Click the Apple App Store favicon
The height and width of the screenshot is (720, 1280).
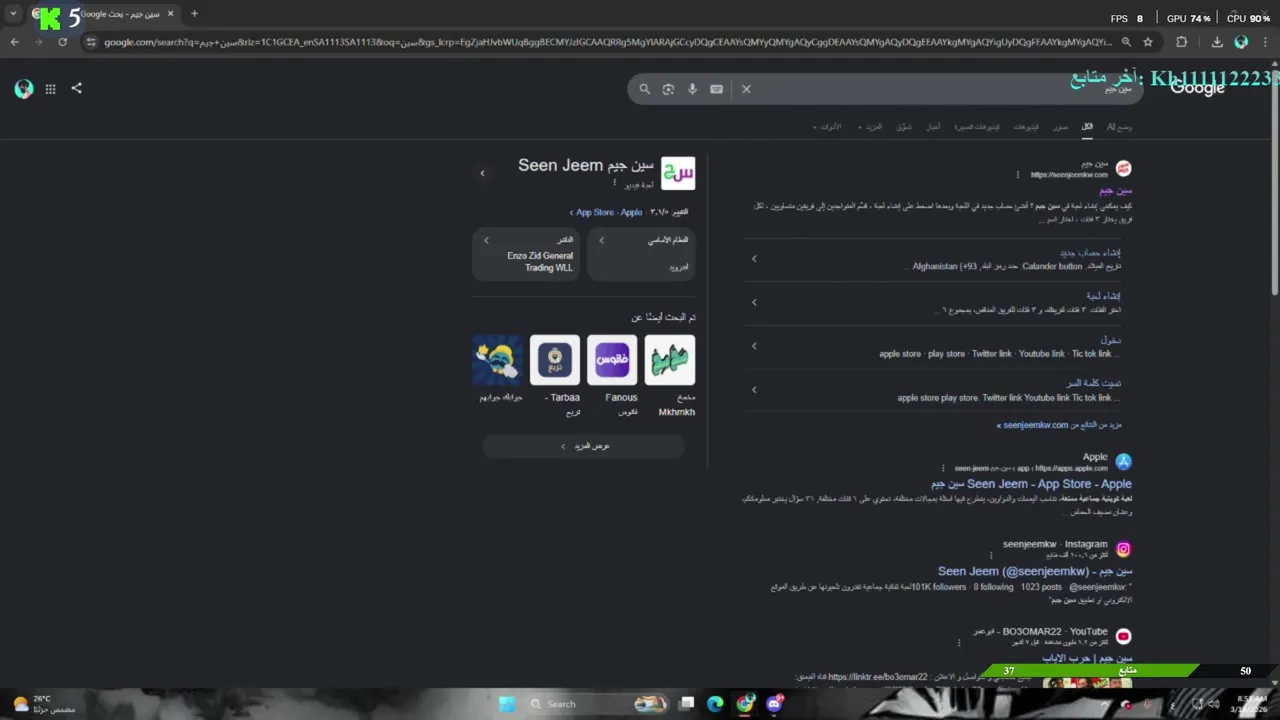pos(1123,461)
